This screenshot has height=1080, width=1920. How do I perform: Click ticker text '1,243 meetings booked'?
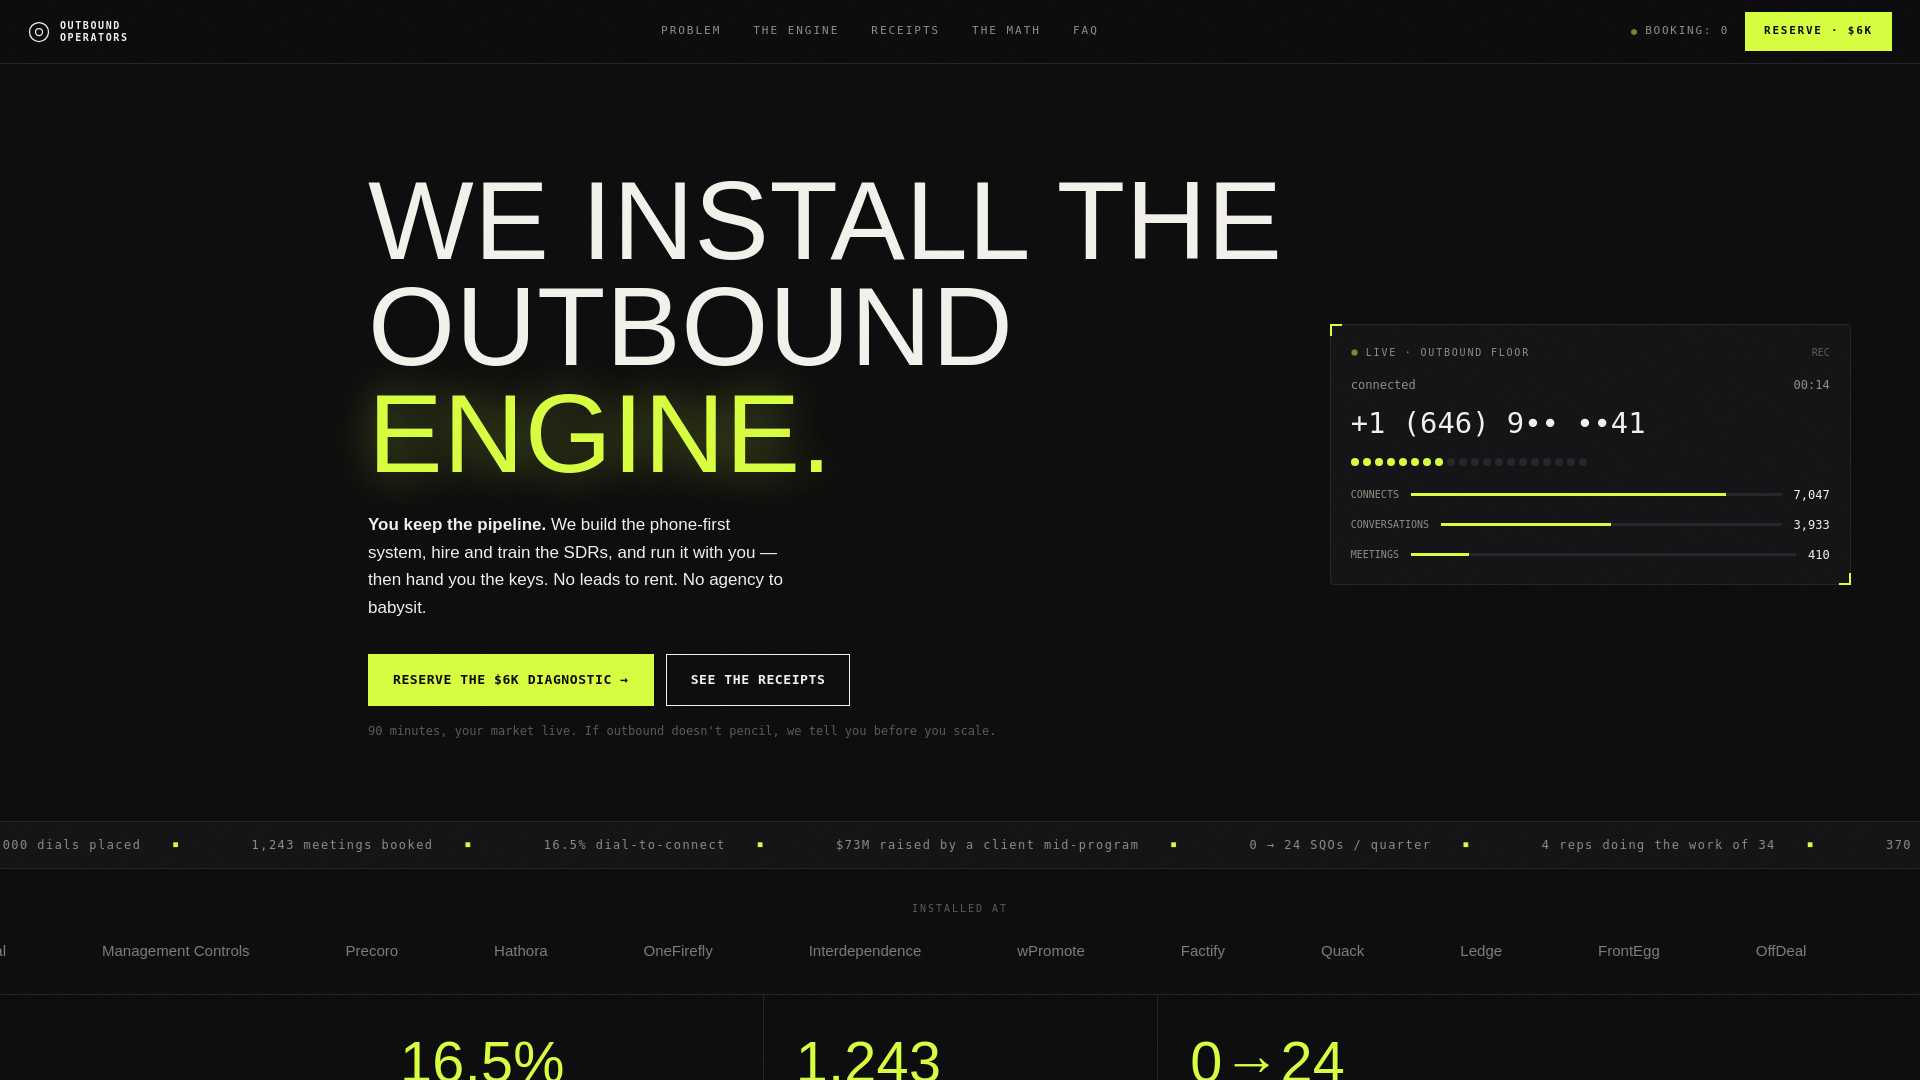(x=342, y=845)
